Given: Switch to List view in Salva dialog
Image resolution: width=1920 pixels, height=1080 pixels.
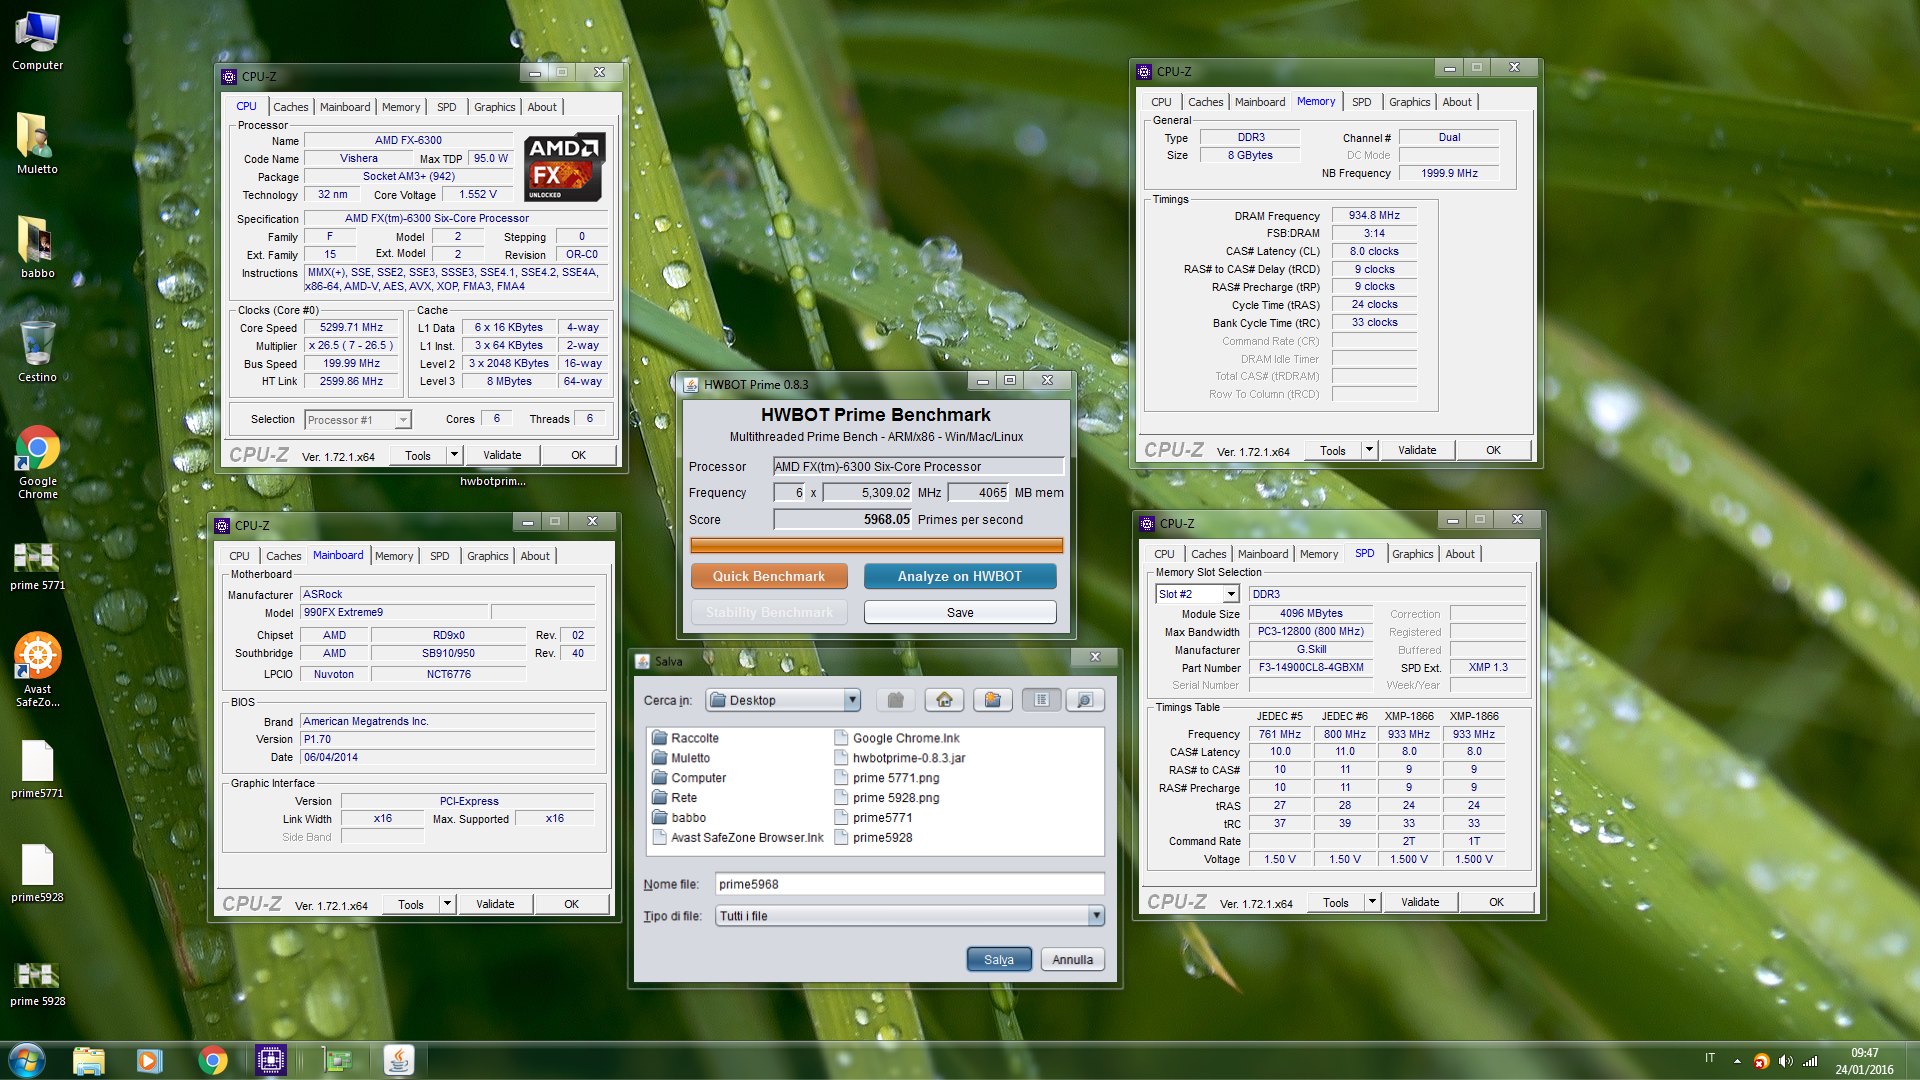Looking at the screenshot, I should coord(1041,700).
